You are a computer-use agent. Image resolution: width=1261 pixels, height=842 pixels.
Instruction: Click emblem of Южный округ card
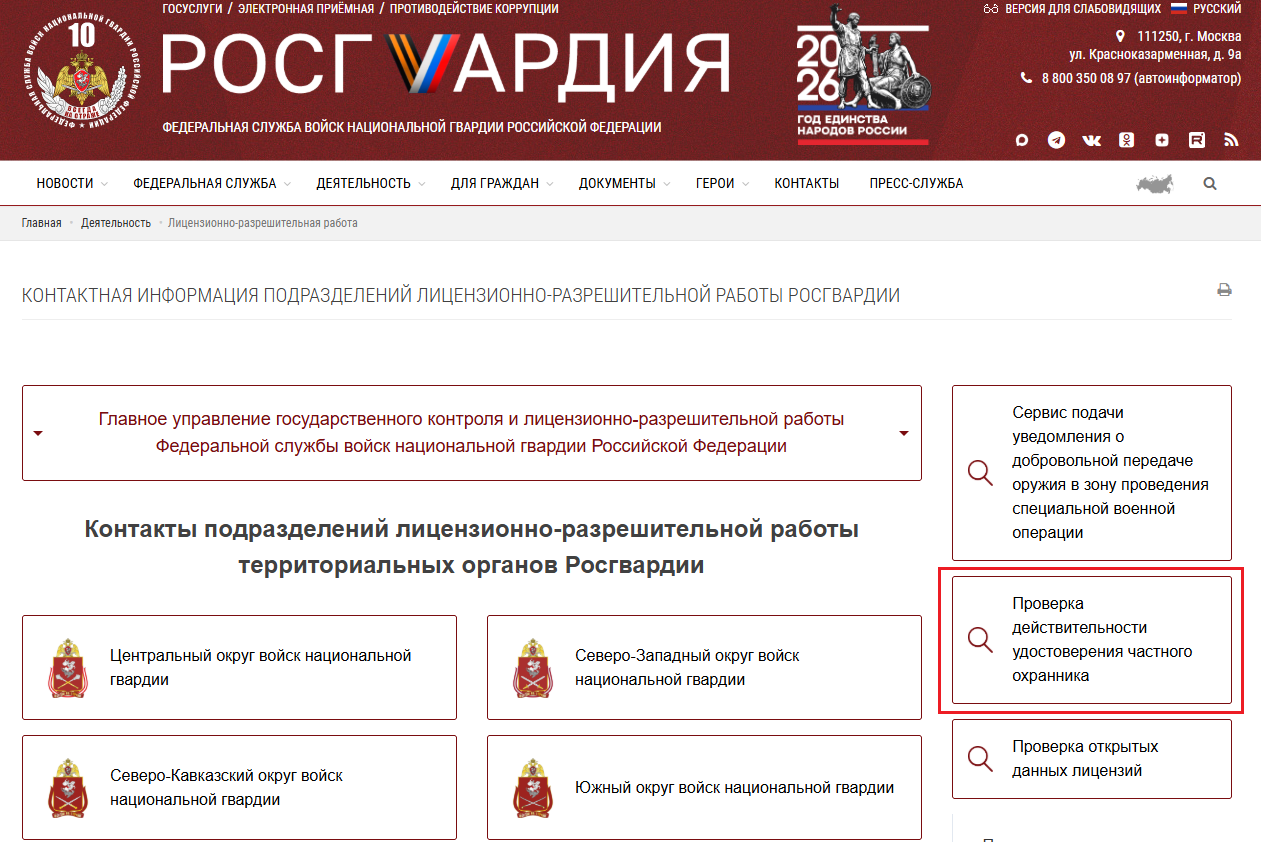click(531, 788)
